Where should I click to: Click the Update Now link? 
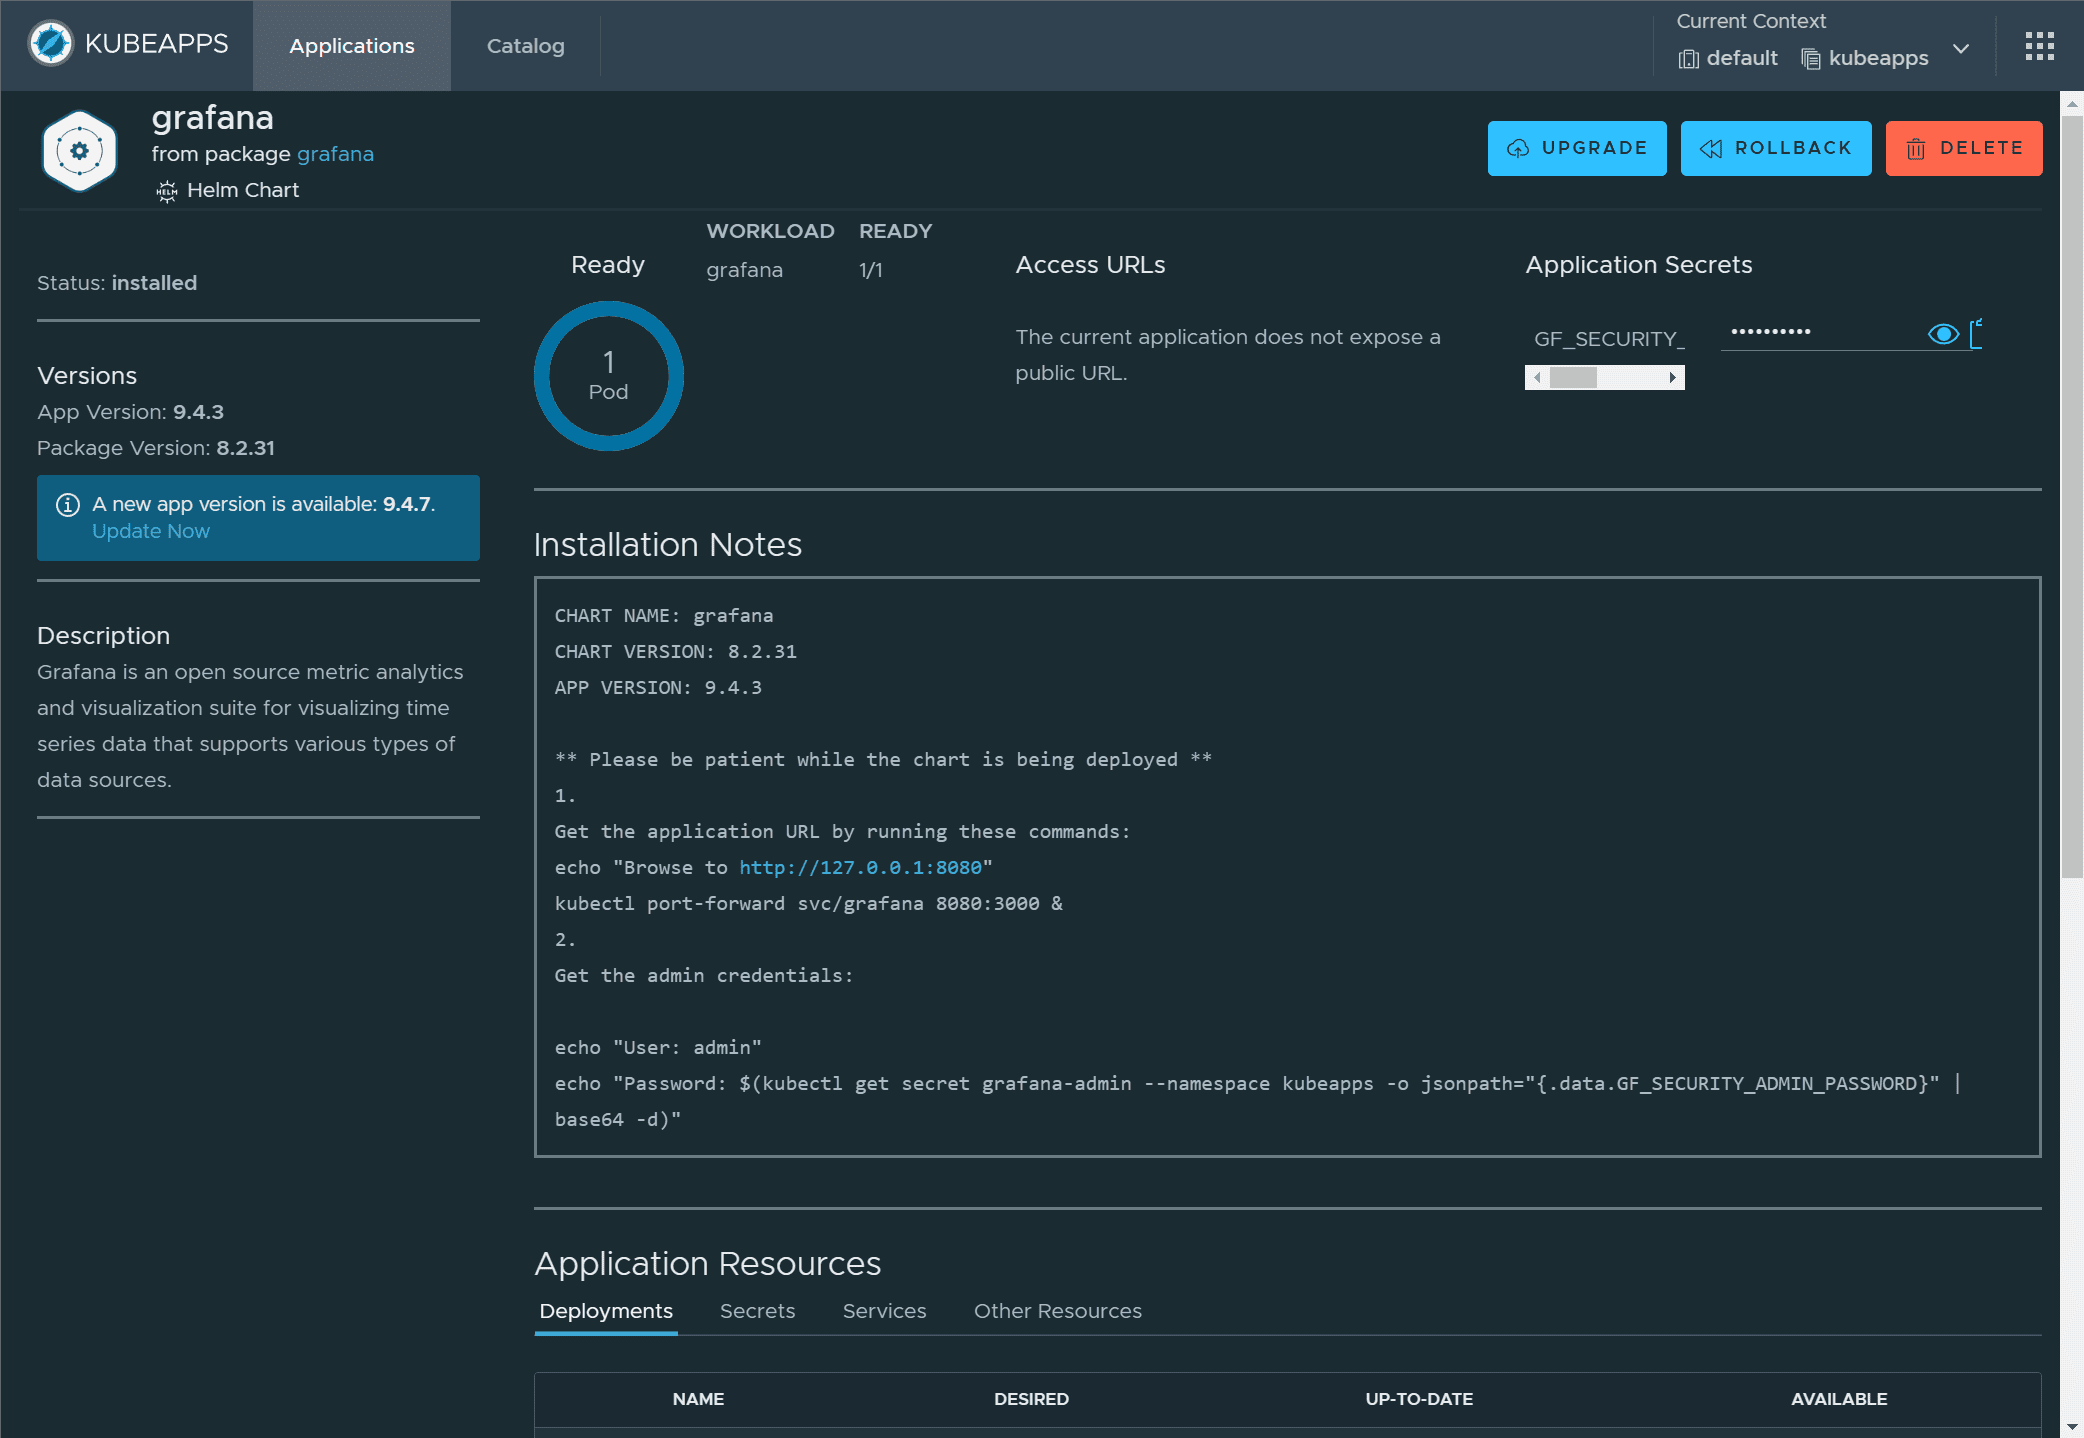(x=151, y=531)
